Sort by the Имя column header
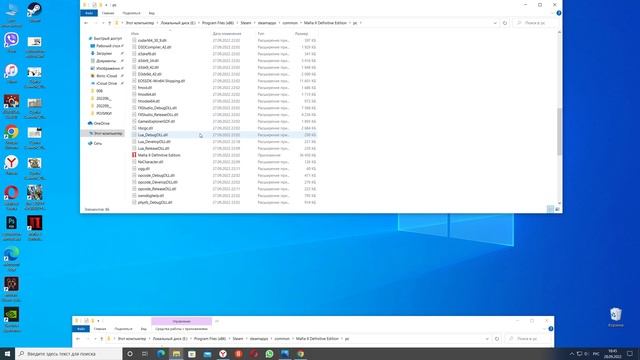The image size is (640, 360). 135,33
